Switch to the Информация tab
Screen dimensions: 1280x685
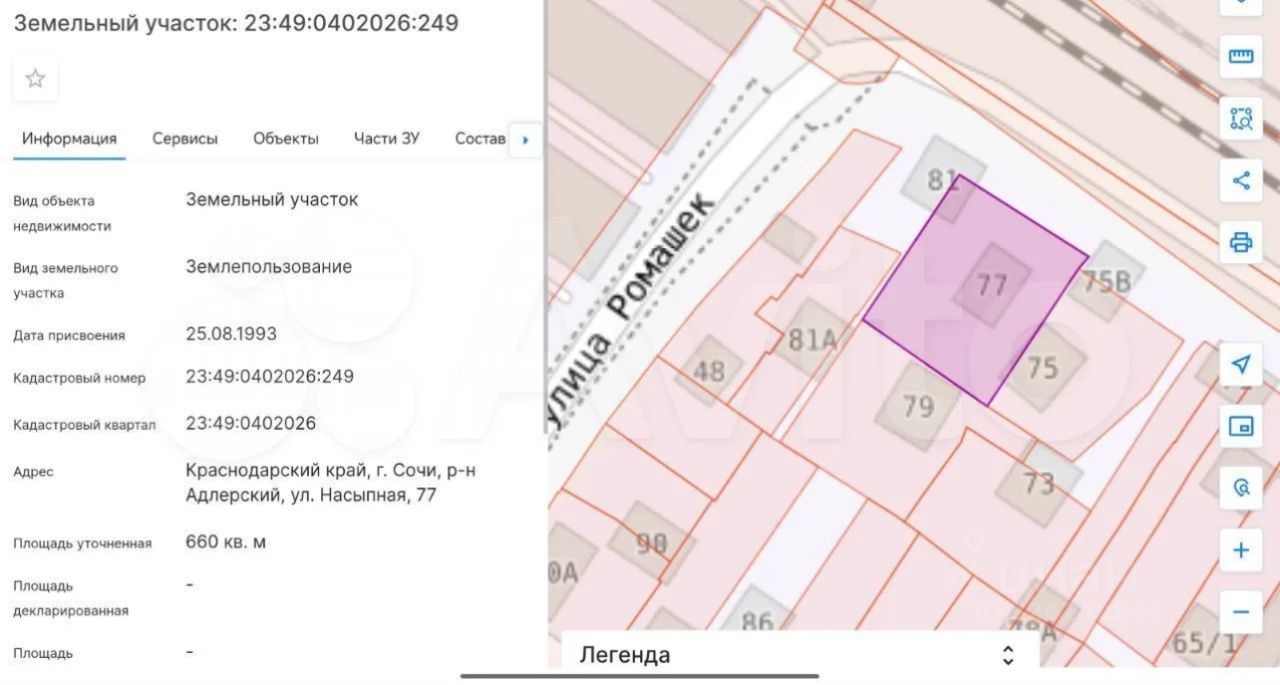69,139
